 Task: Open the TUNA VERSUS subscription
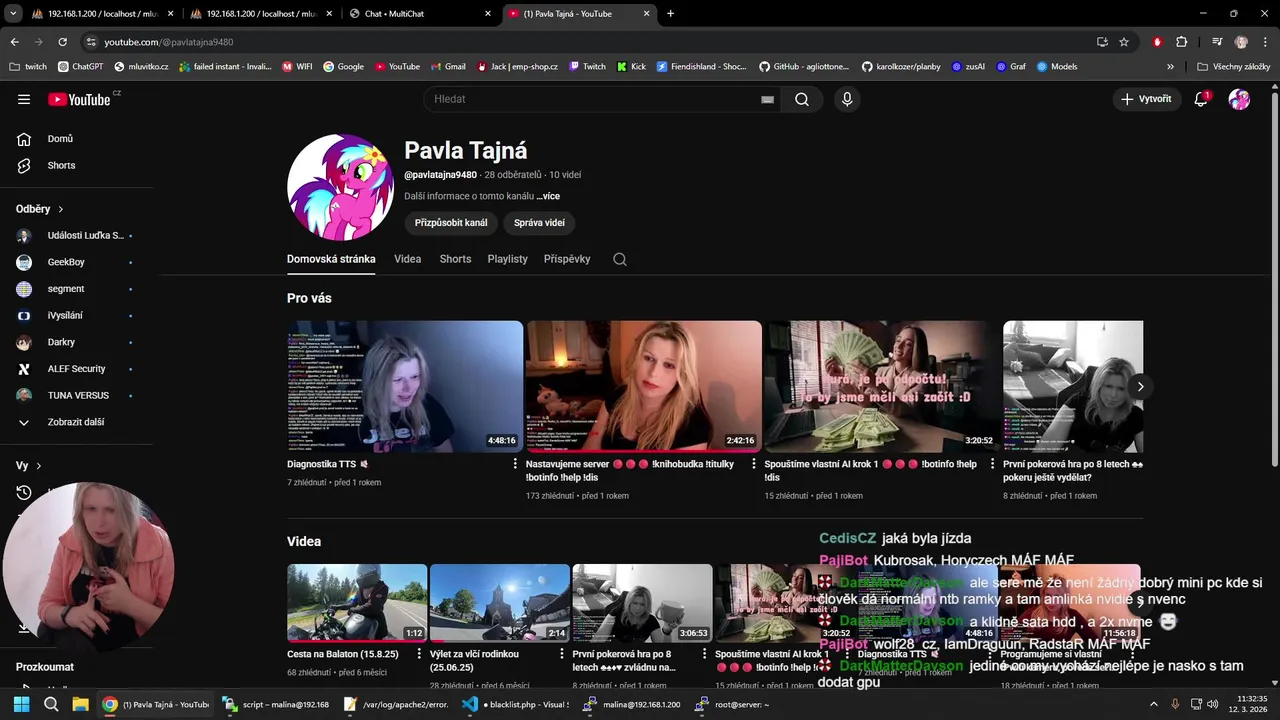coord(78,395)
